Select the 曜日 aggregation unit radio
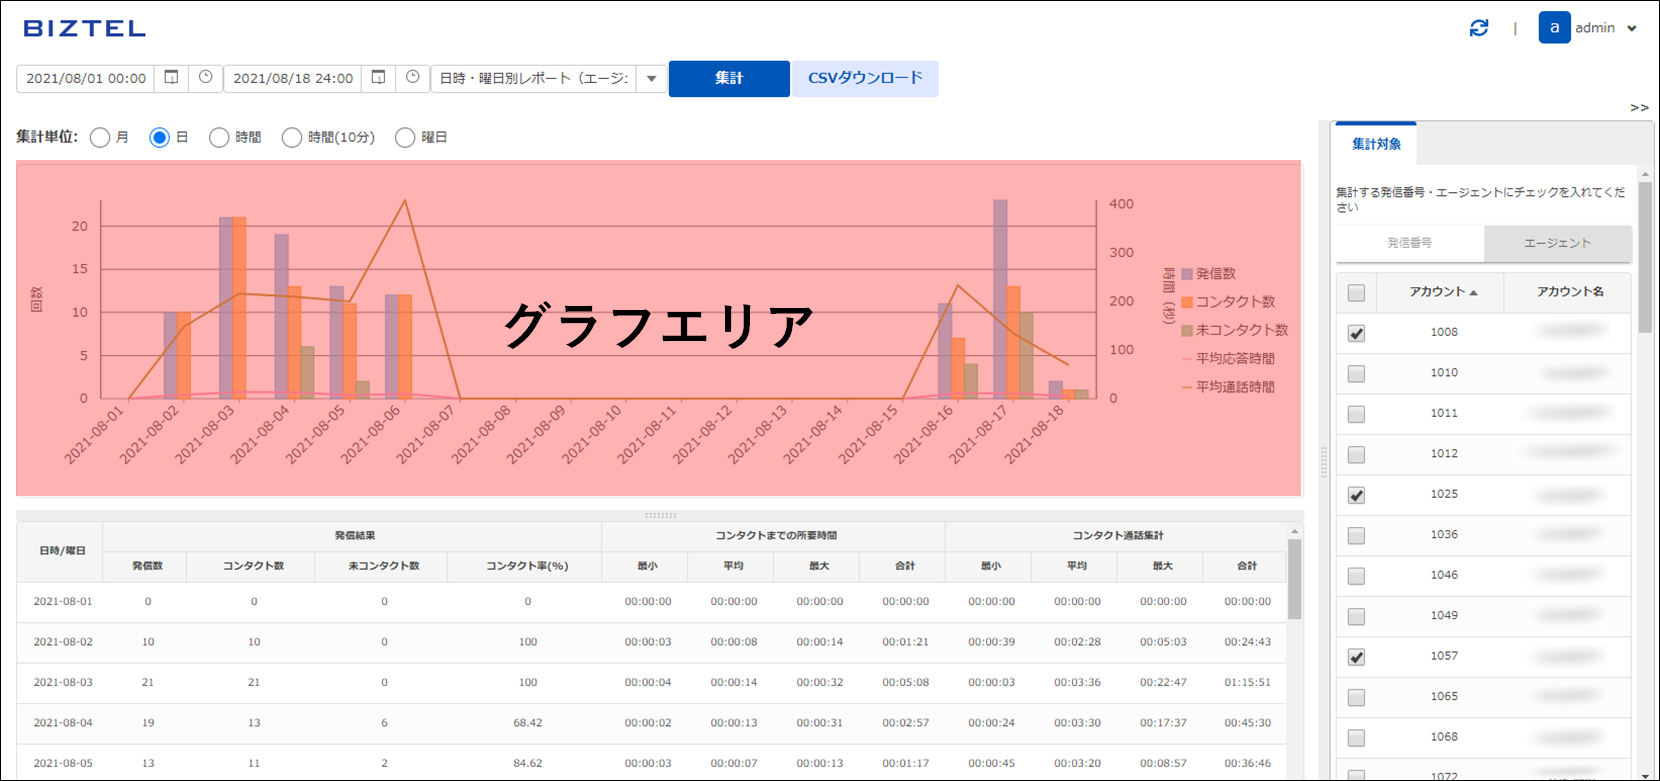The image size is (1660, 781). pyautogui.click(x=405, y=138)
